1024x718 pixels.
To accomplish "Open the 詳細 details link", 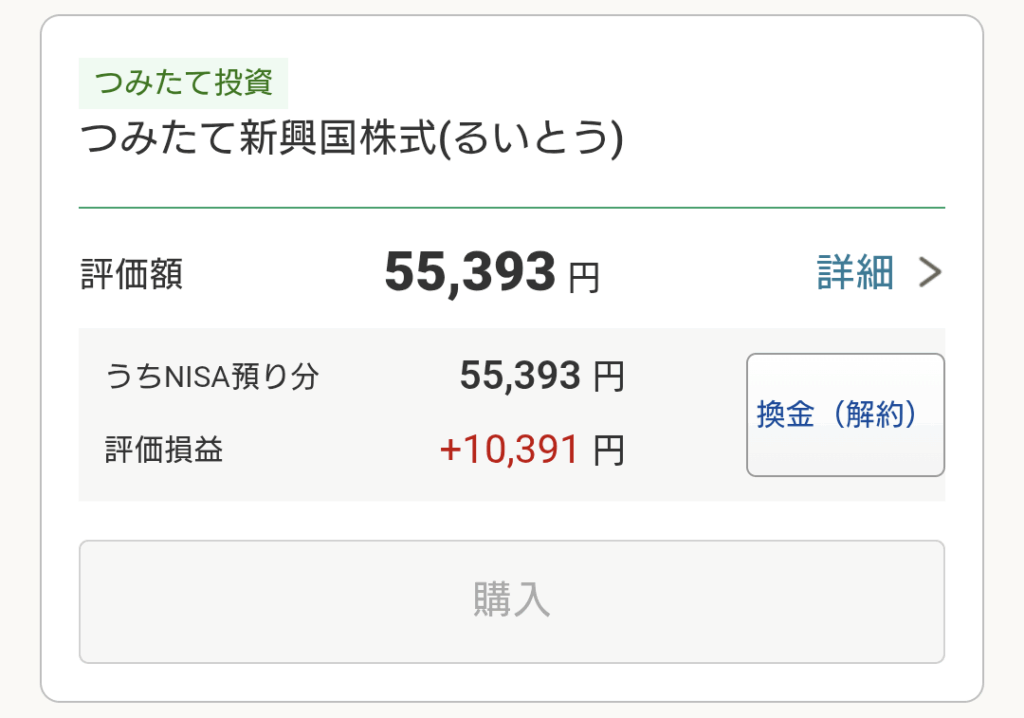I will 855,272.
